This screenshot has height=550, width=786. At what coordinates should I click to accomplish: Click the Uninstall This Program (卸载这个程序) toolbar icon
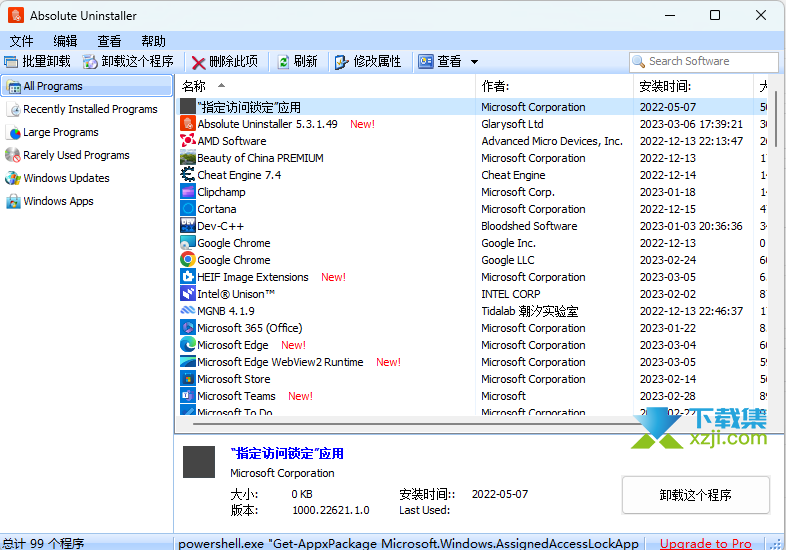click(90, 62)
